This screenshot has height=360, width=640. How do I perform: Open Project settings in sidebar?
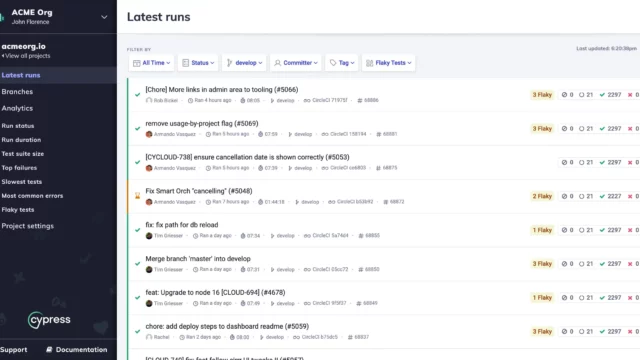(27, 226)
